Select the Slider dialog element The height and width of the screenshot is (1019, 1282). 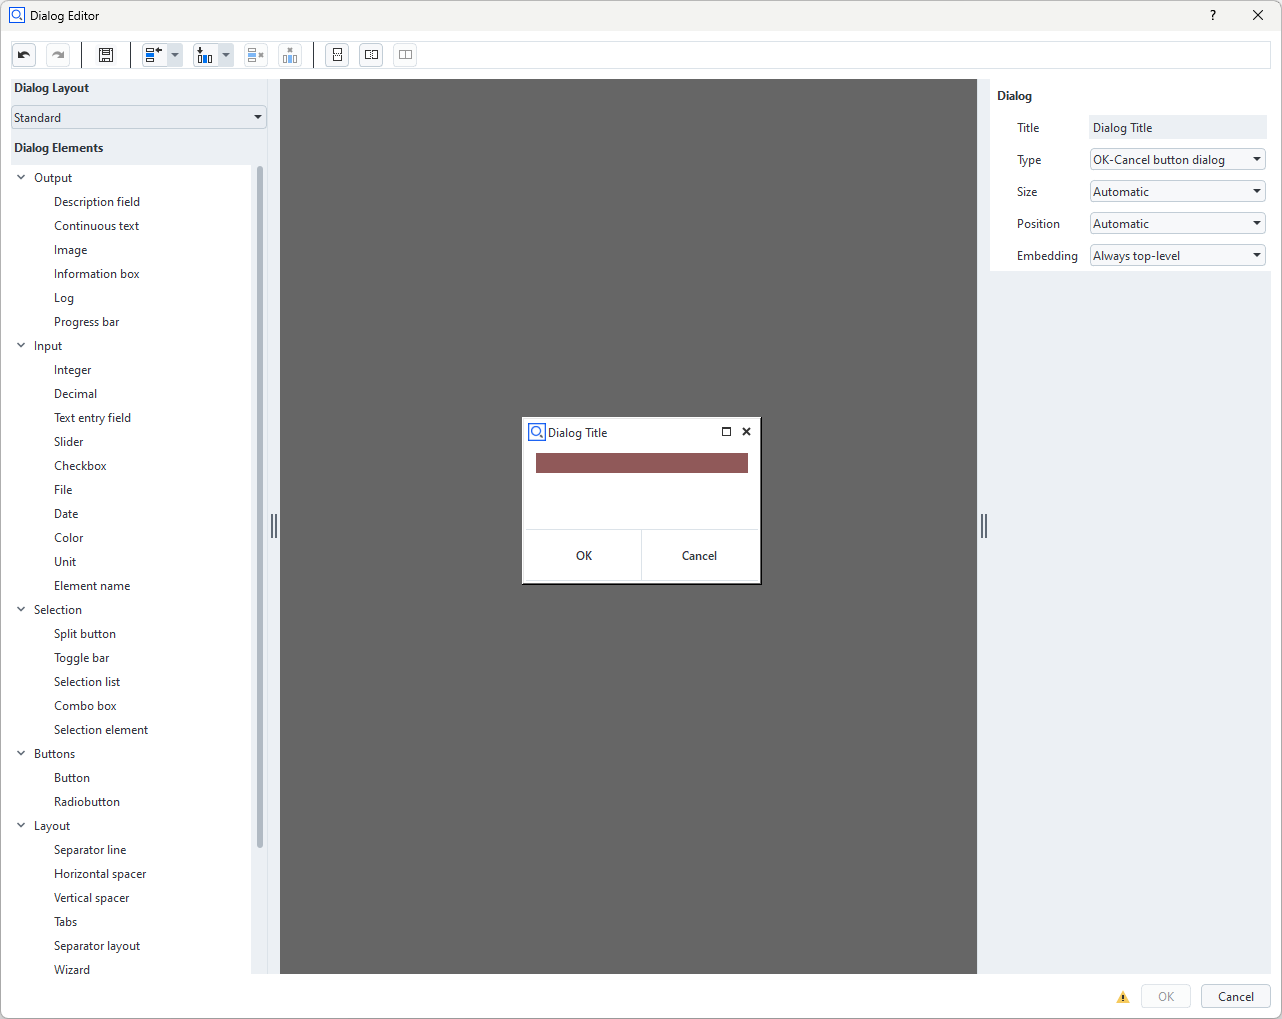coord(69,442)
